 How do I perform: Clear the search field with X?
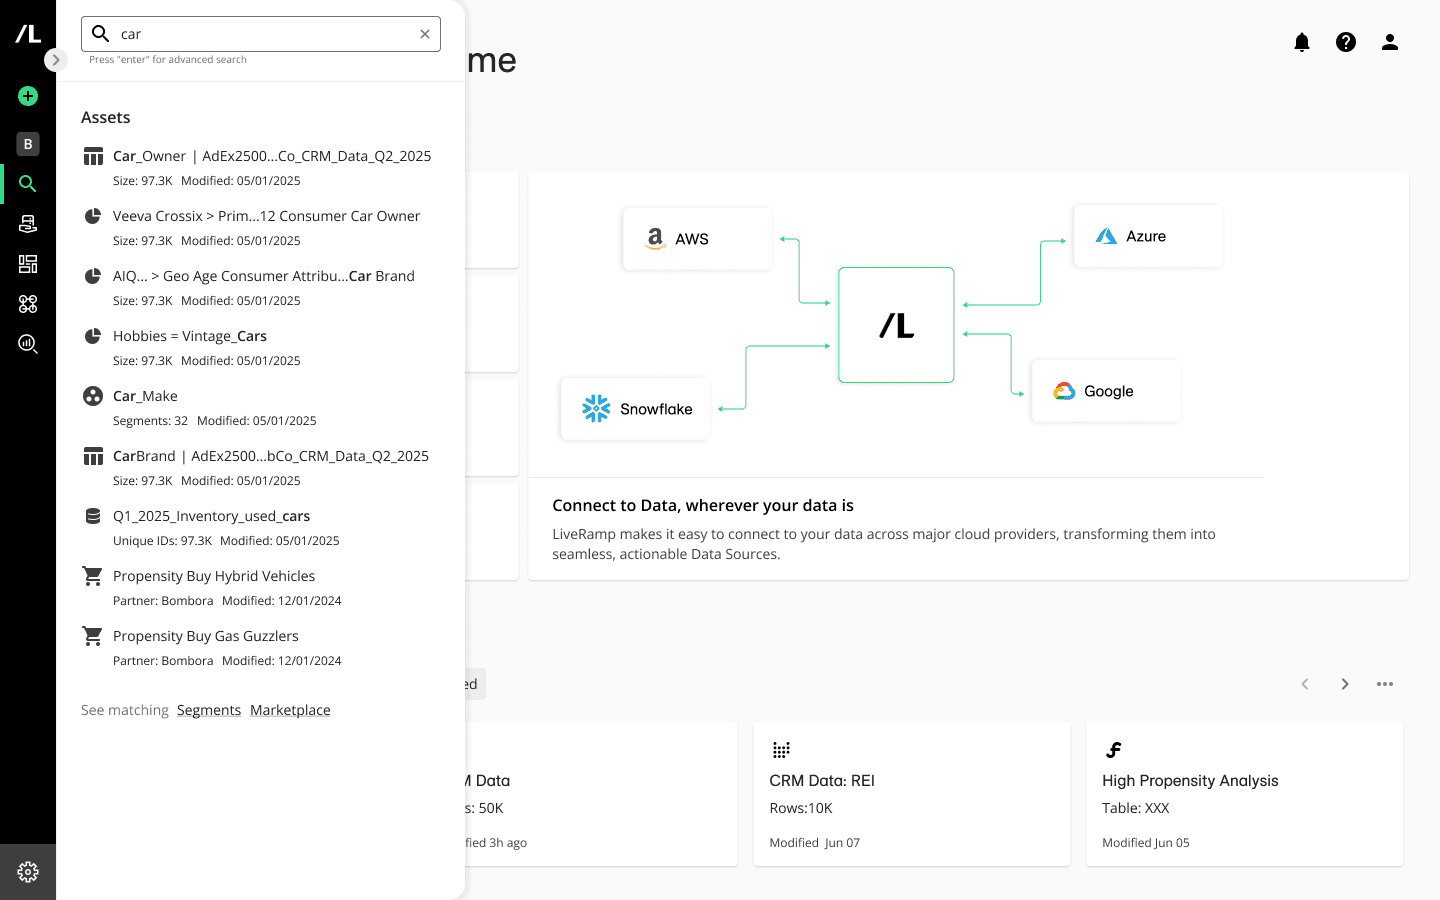tap(425, 34)
